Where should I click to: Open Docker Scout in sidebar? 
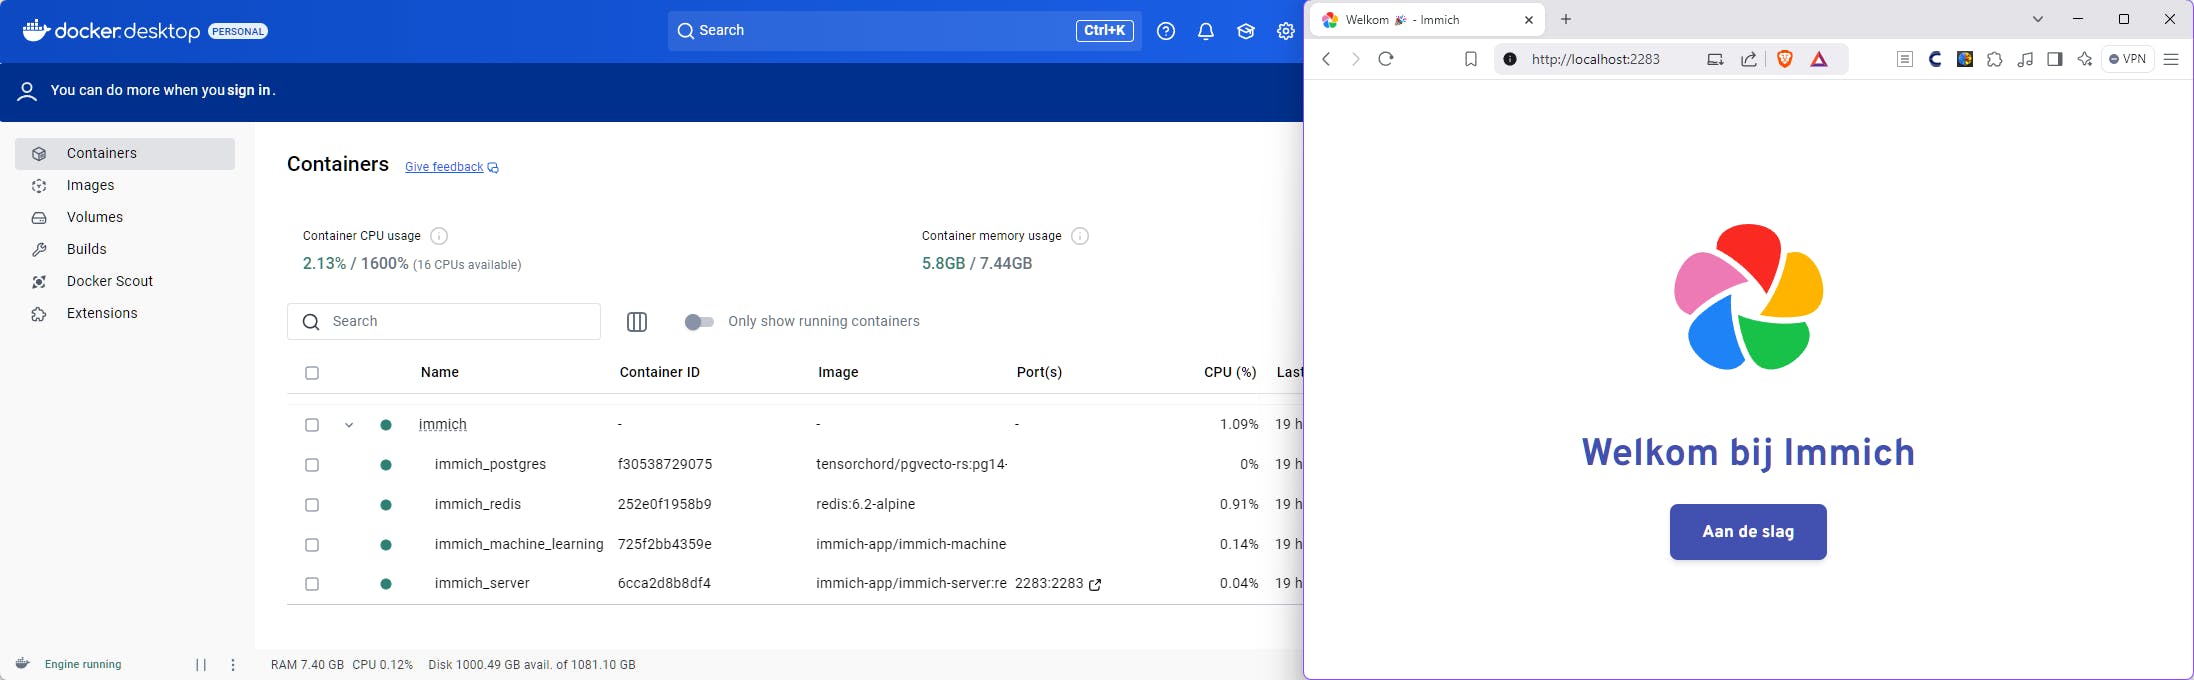[125, 282]
